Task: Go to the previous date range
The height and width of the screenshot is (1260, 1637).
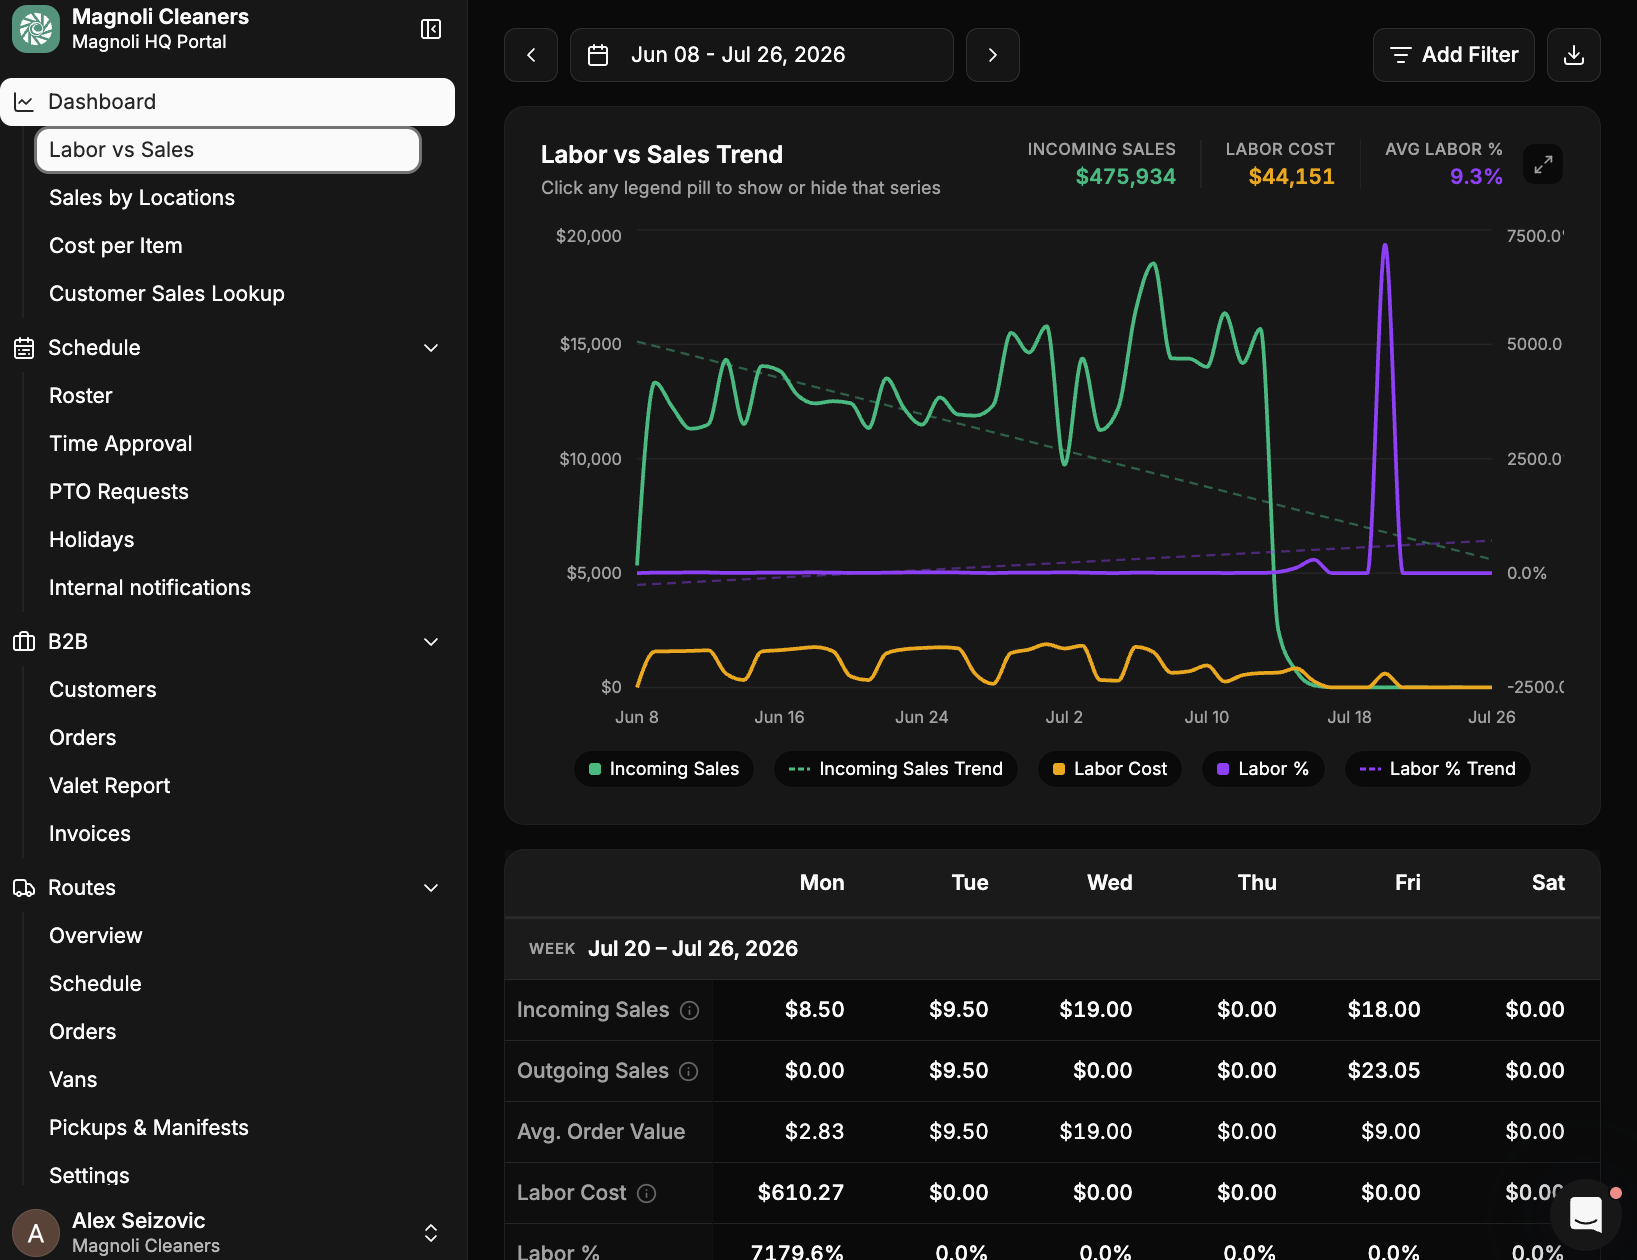Action: [x=531, y=55]
